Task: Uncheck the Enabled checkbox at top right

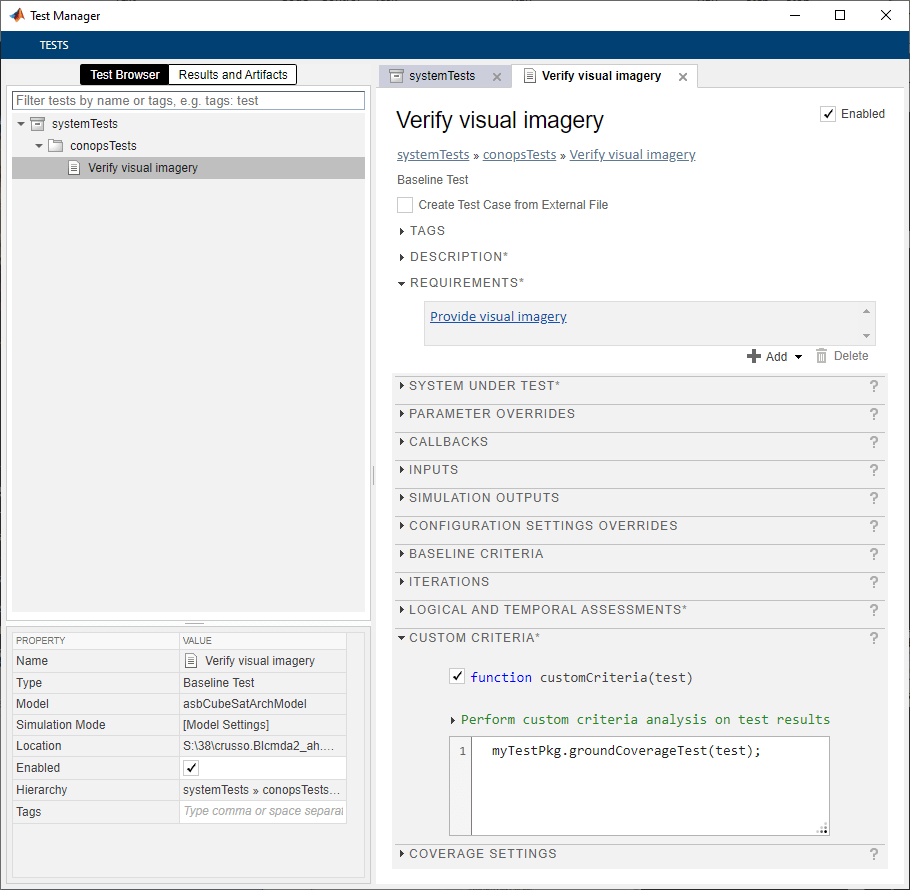Action: click(x=828, y=113)
